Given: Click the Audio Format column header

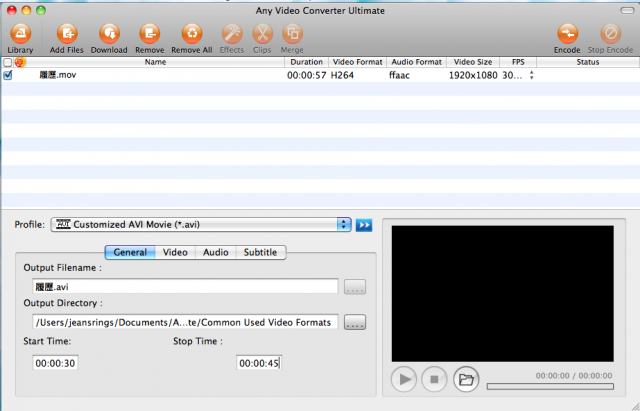Looking at the screenshot, I should pos(416,62).
